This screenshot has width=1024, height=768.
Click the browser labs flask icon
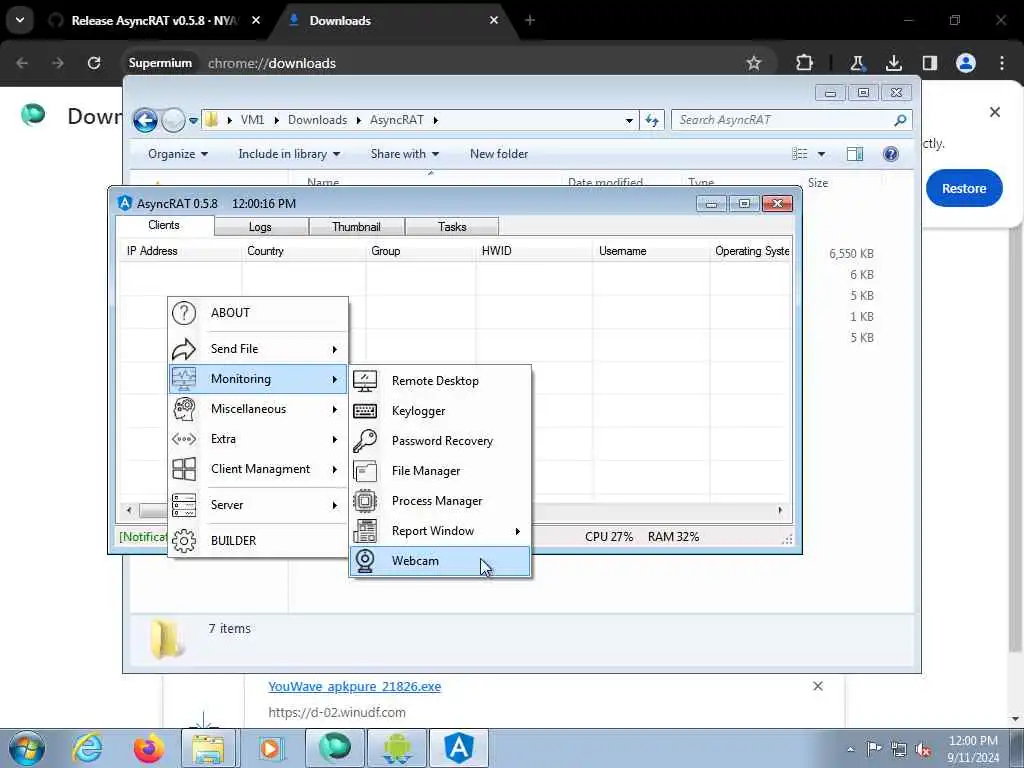click(857, 63)
